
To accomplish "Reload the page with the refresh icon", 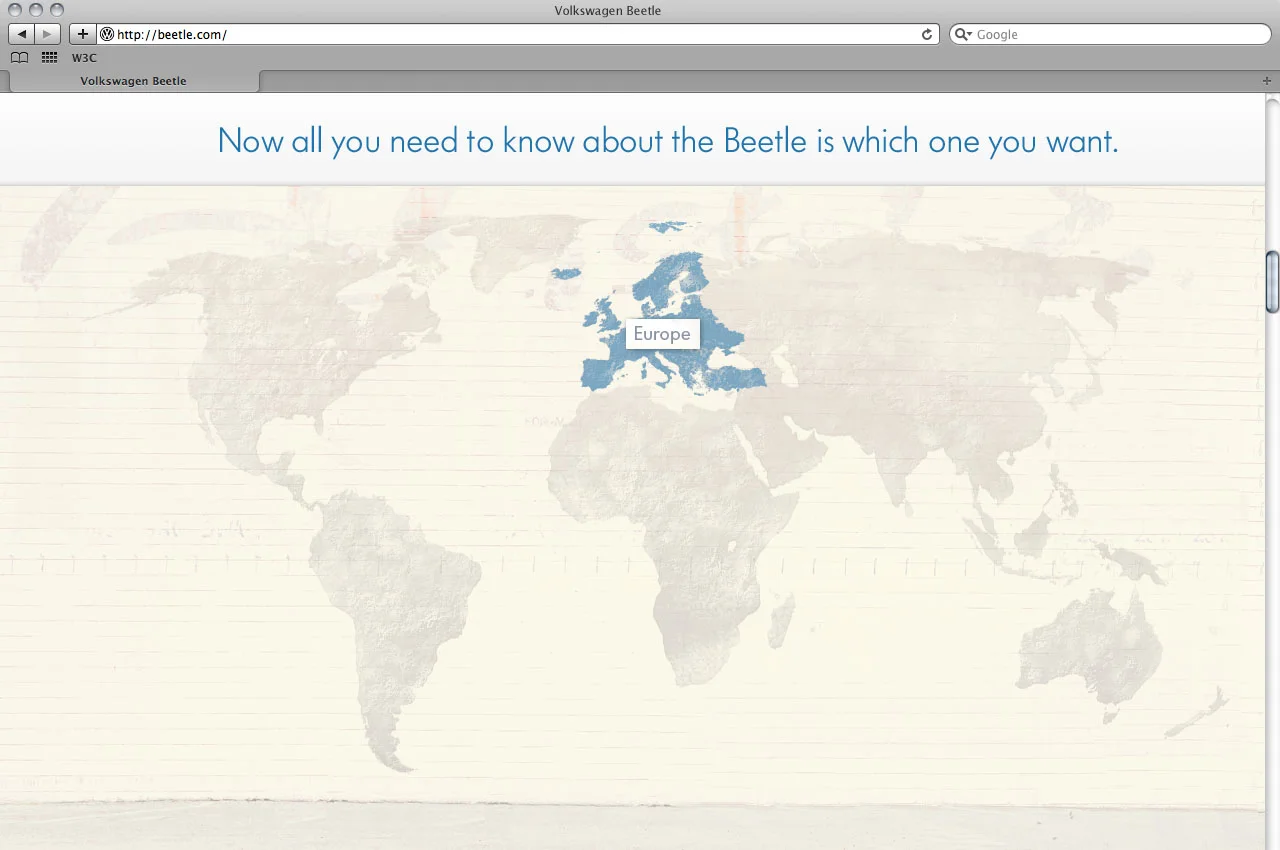I will [927, 34].
